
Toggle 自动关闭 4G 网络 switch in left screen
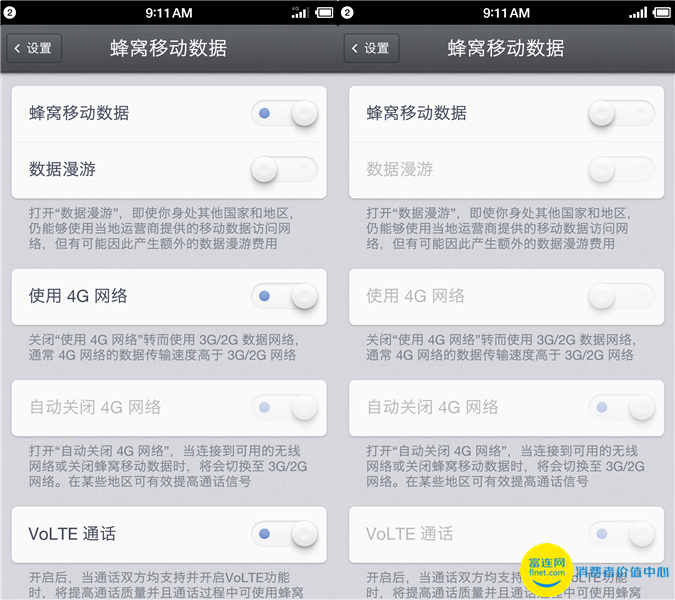tap(285, 407)
